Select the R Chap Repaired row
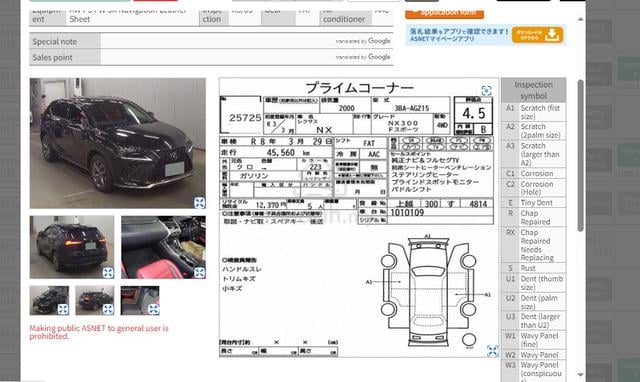 (x=533, y=218)
